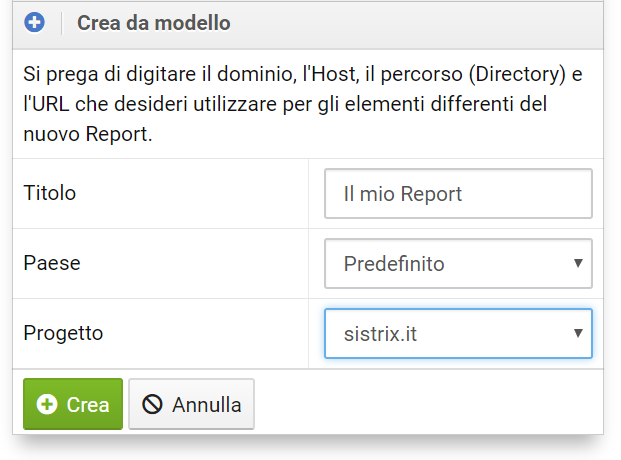Image resolution: width=621 pixels, height=460 pixels.
Task: Click the Titolo field label
Action: [49, 193]
